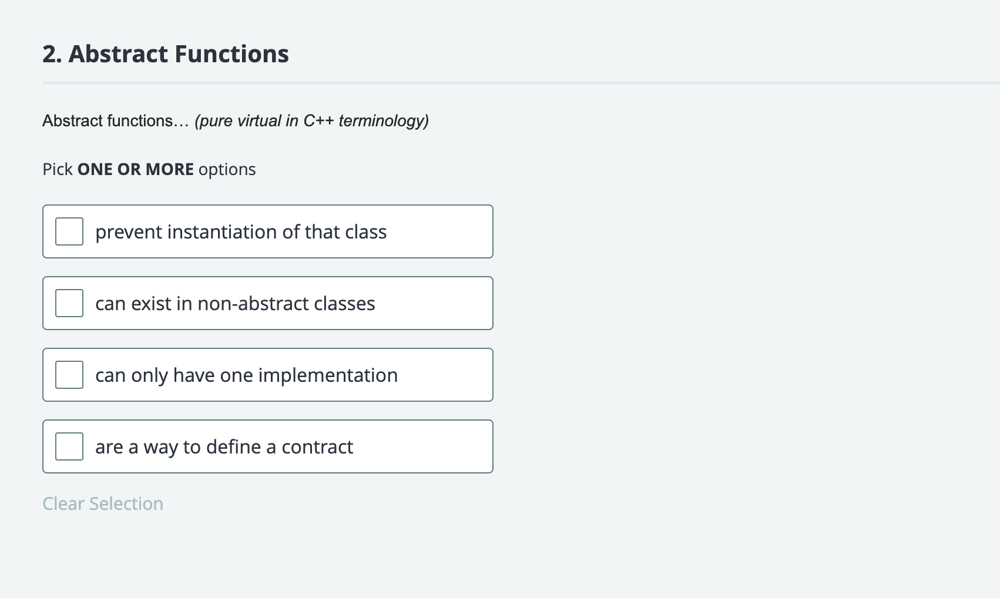Click the 'Abstract functions…' question prompt text
Viewport: 1000px width, 598px height.
[116, 120]
